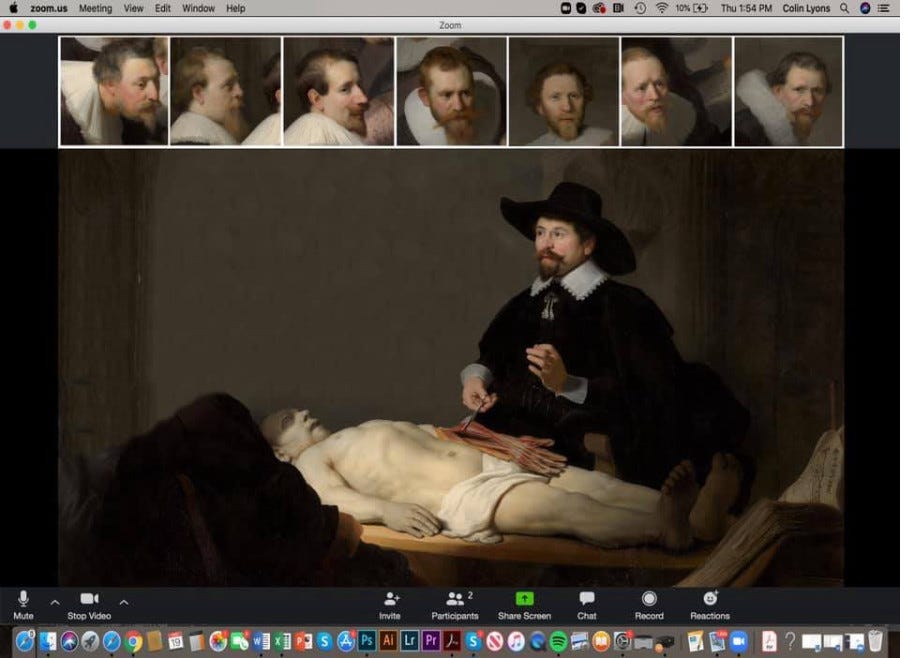Viewport: 910px width, 658px height.
Task: Open Photos app from the Dock
Action: click(x=218, y=641)
